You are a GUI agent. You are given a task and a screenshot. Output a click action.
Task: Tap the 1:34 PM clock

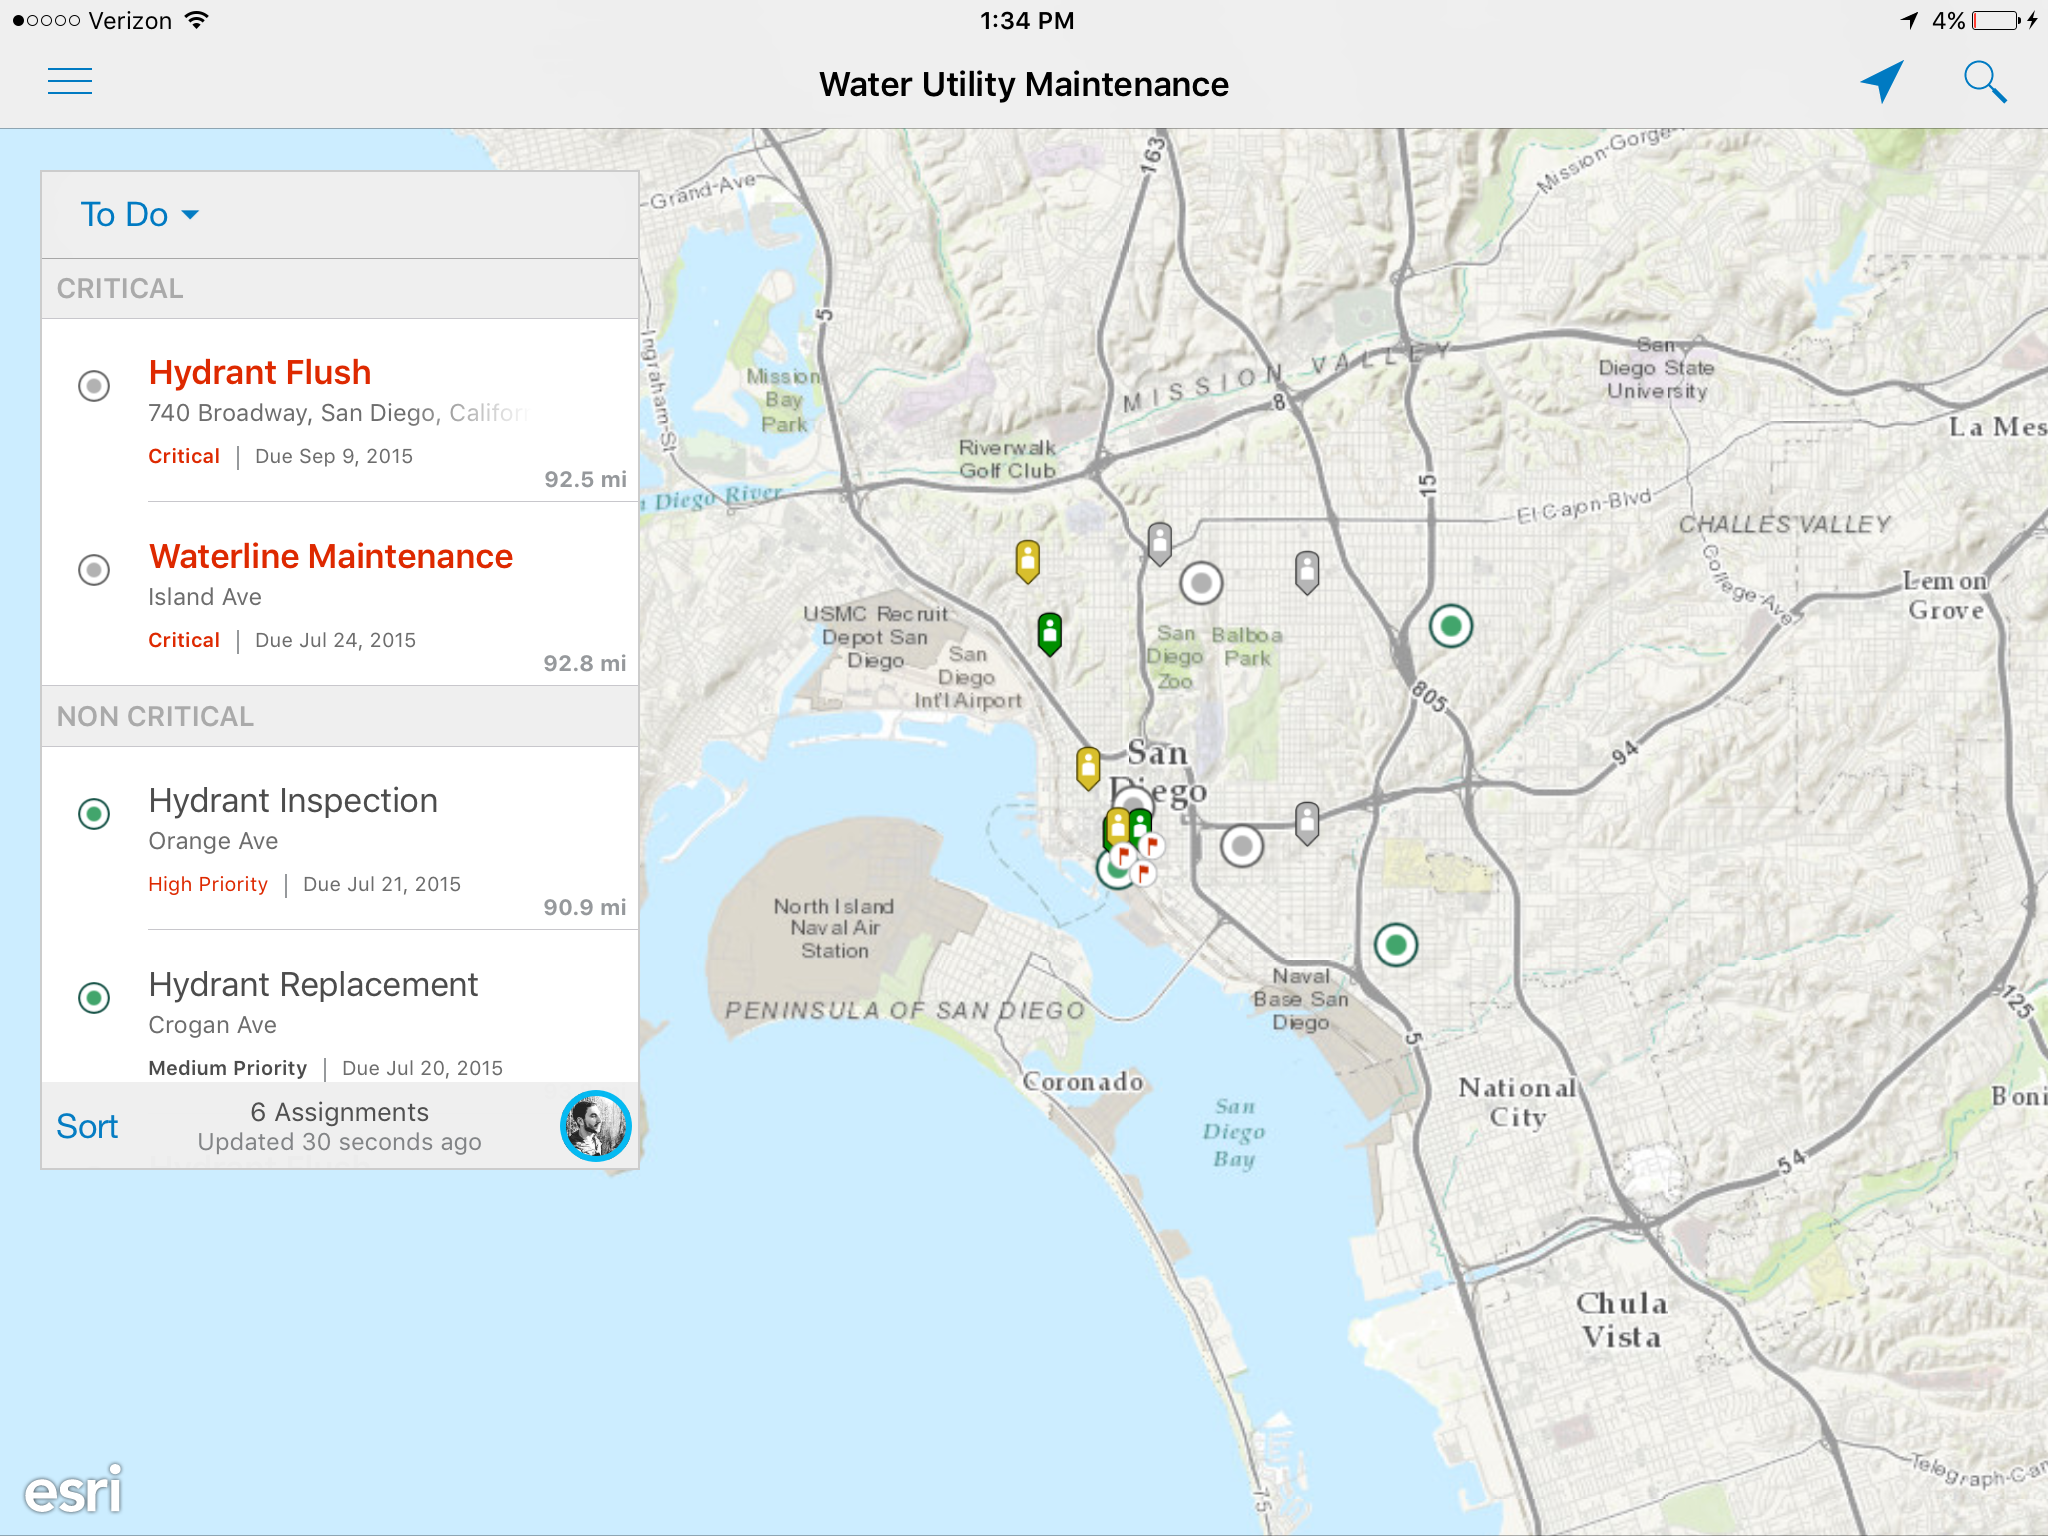(1027, 20)
